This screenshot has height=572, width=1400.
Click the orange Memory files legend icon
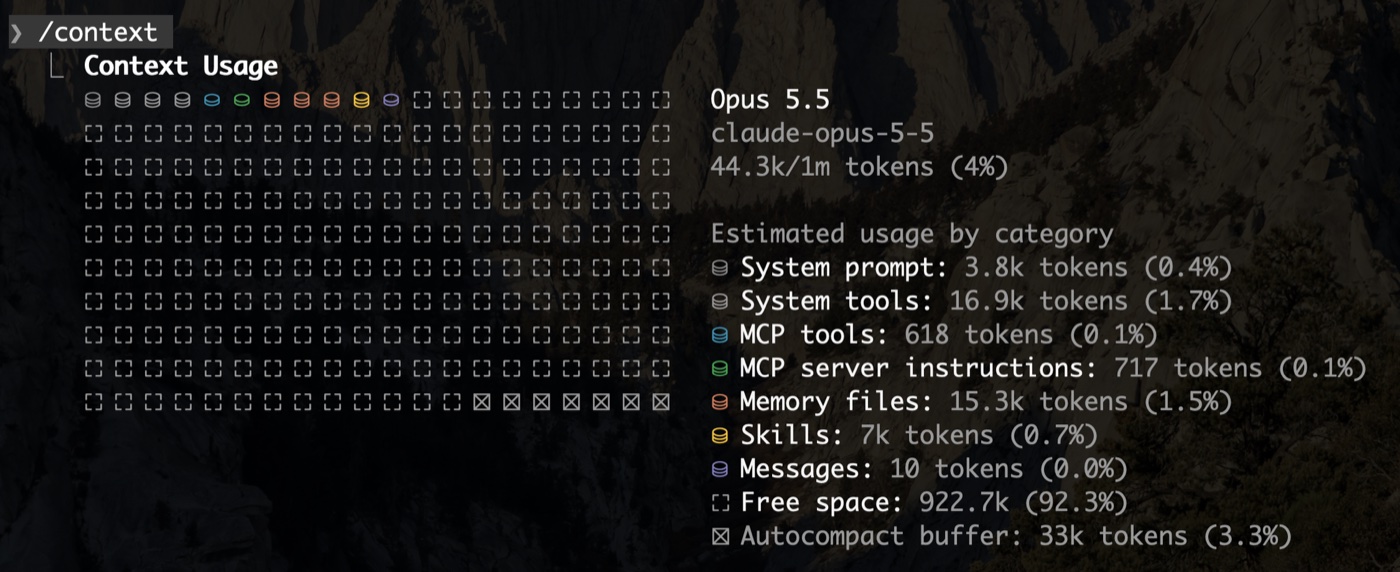[720, 402]
